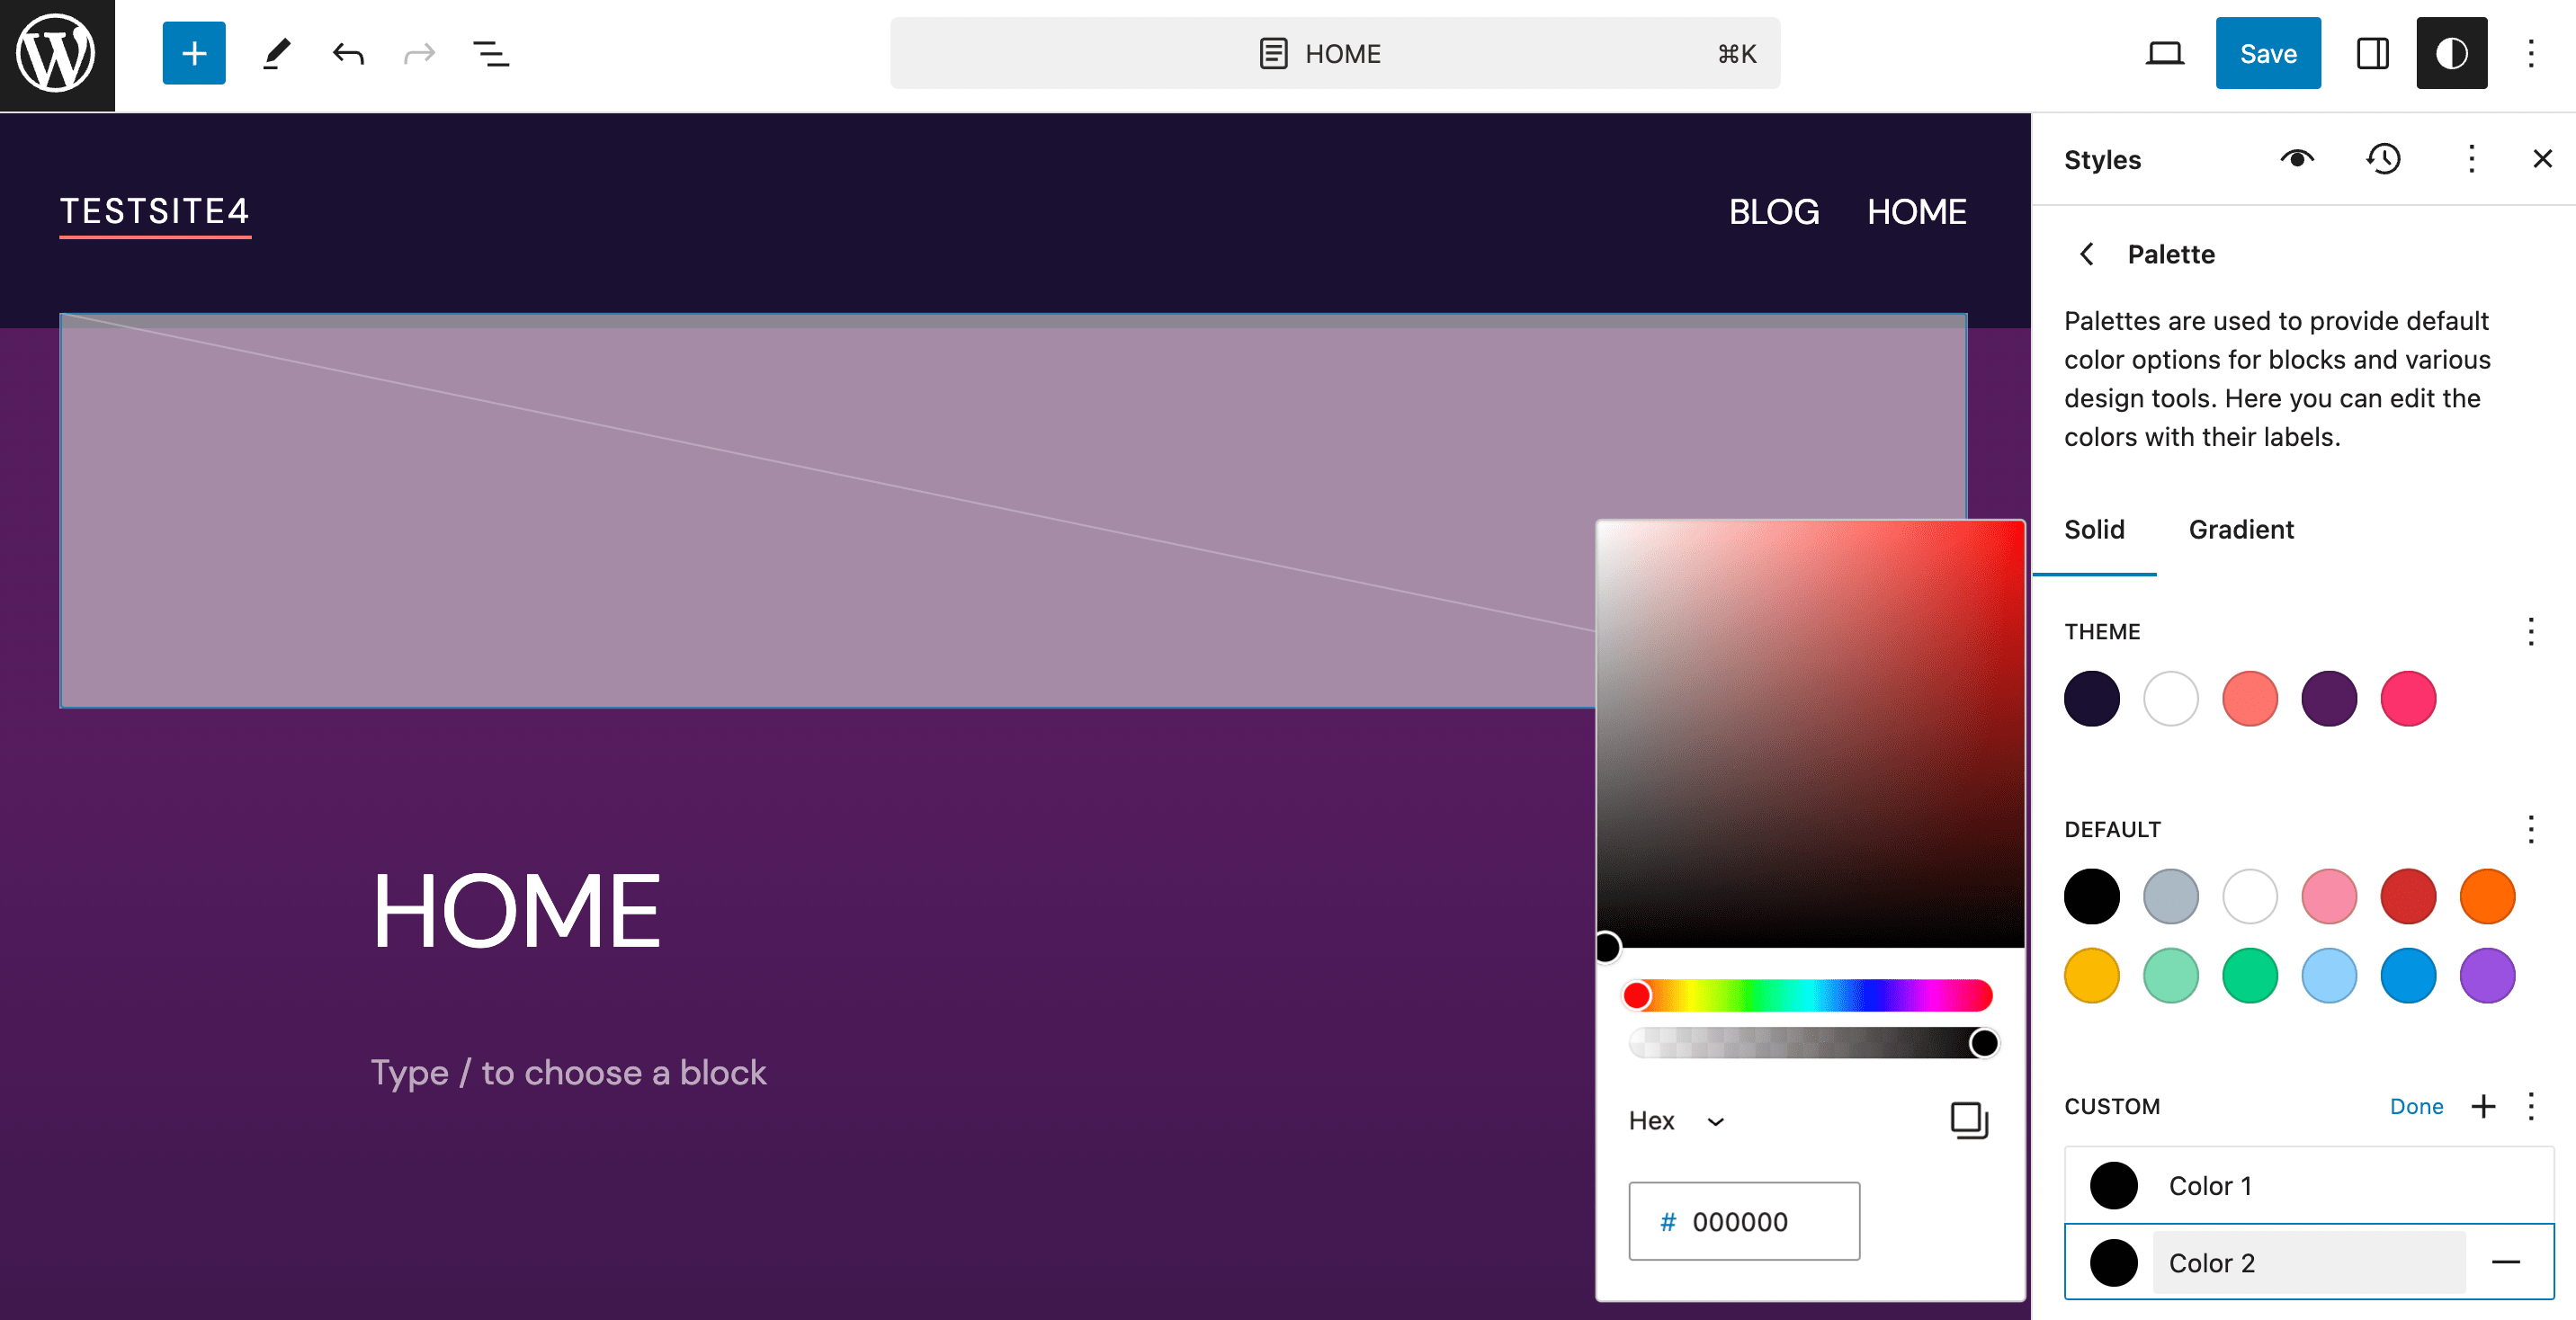Screen dimensions: 2576x1320
Task: Select the Solid tab
Action: tap(2095, 529)
